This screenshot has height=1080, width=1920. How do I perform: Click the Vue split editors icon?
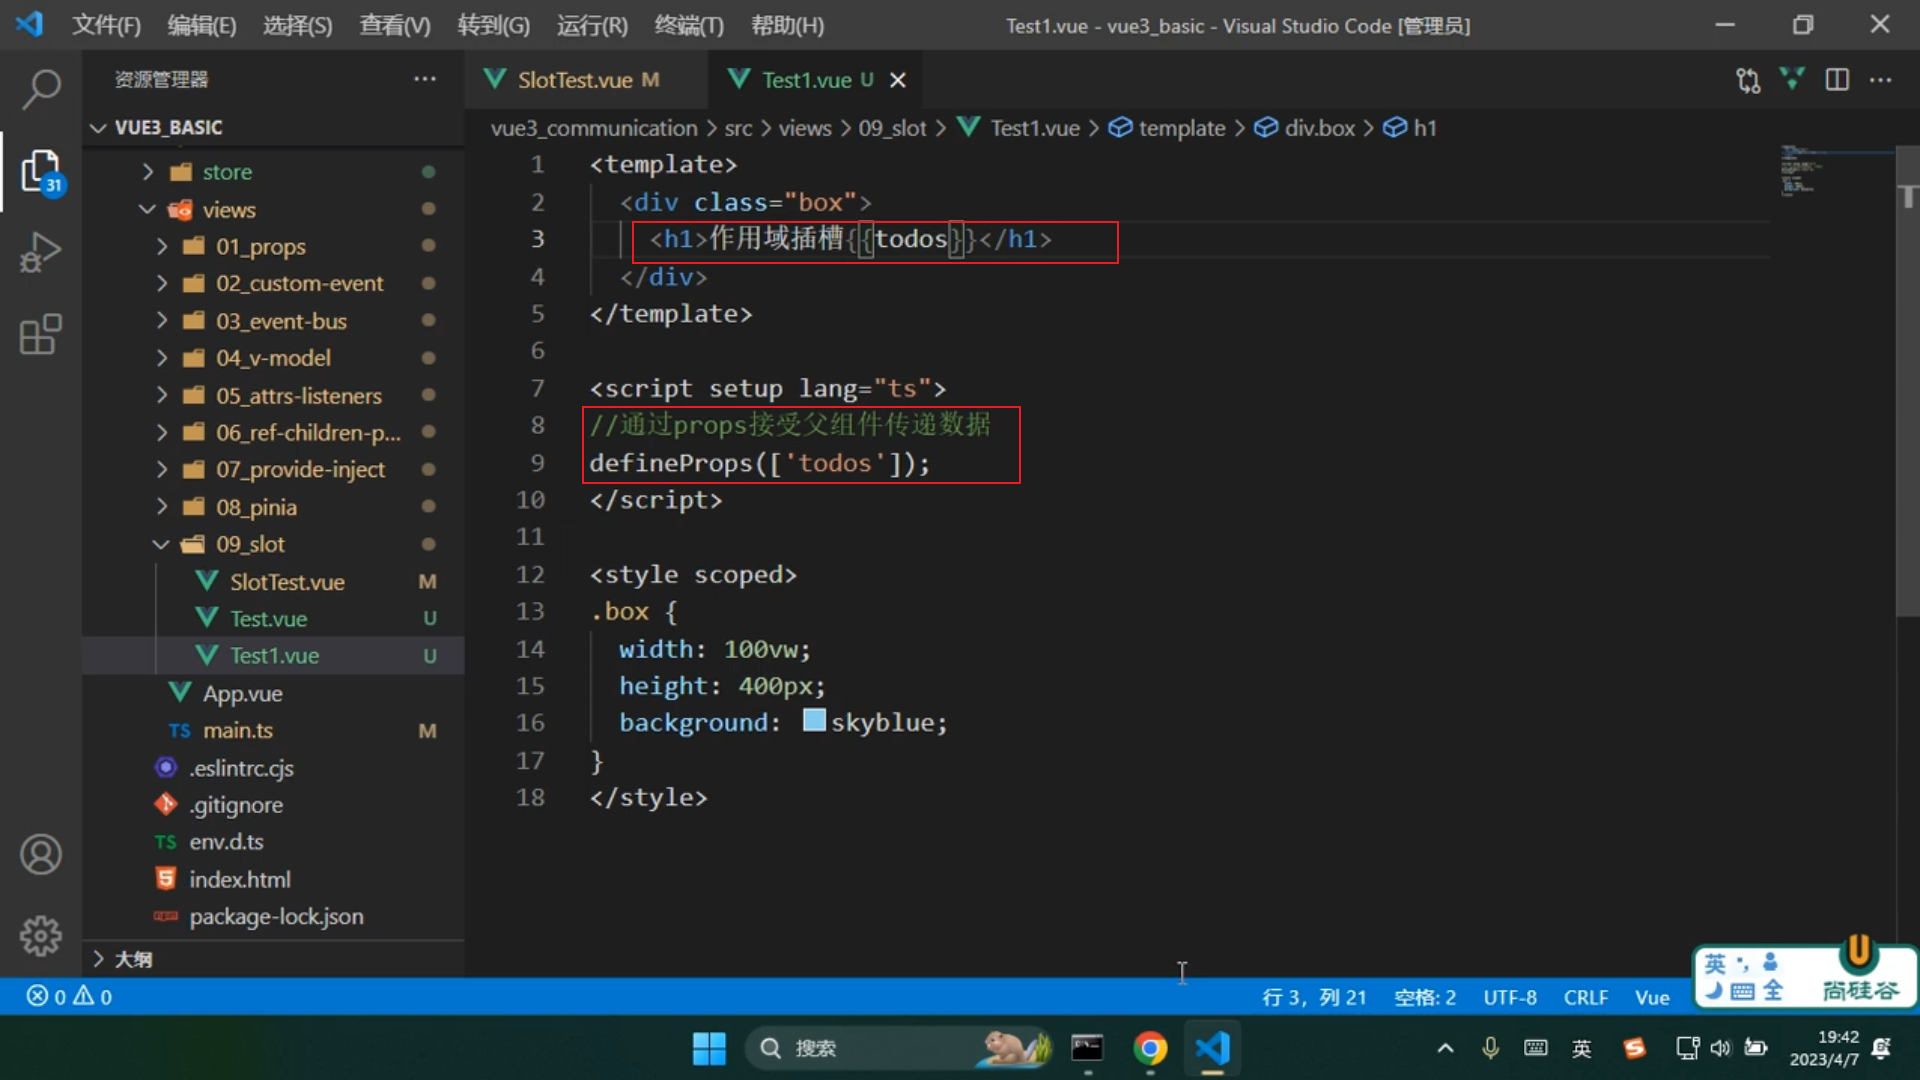tap(1792, 79)
